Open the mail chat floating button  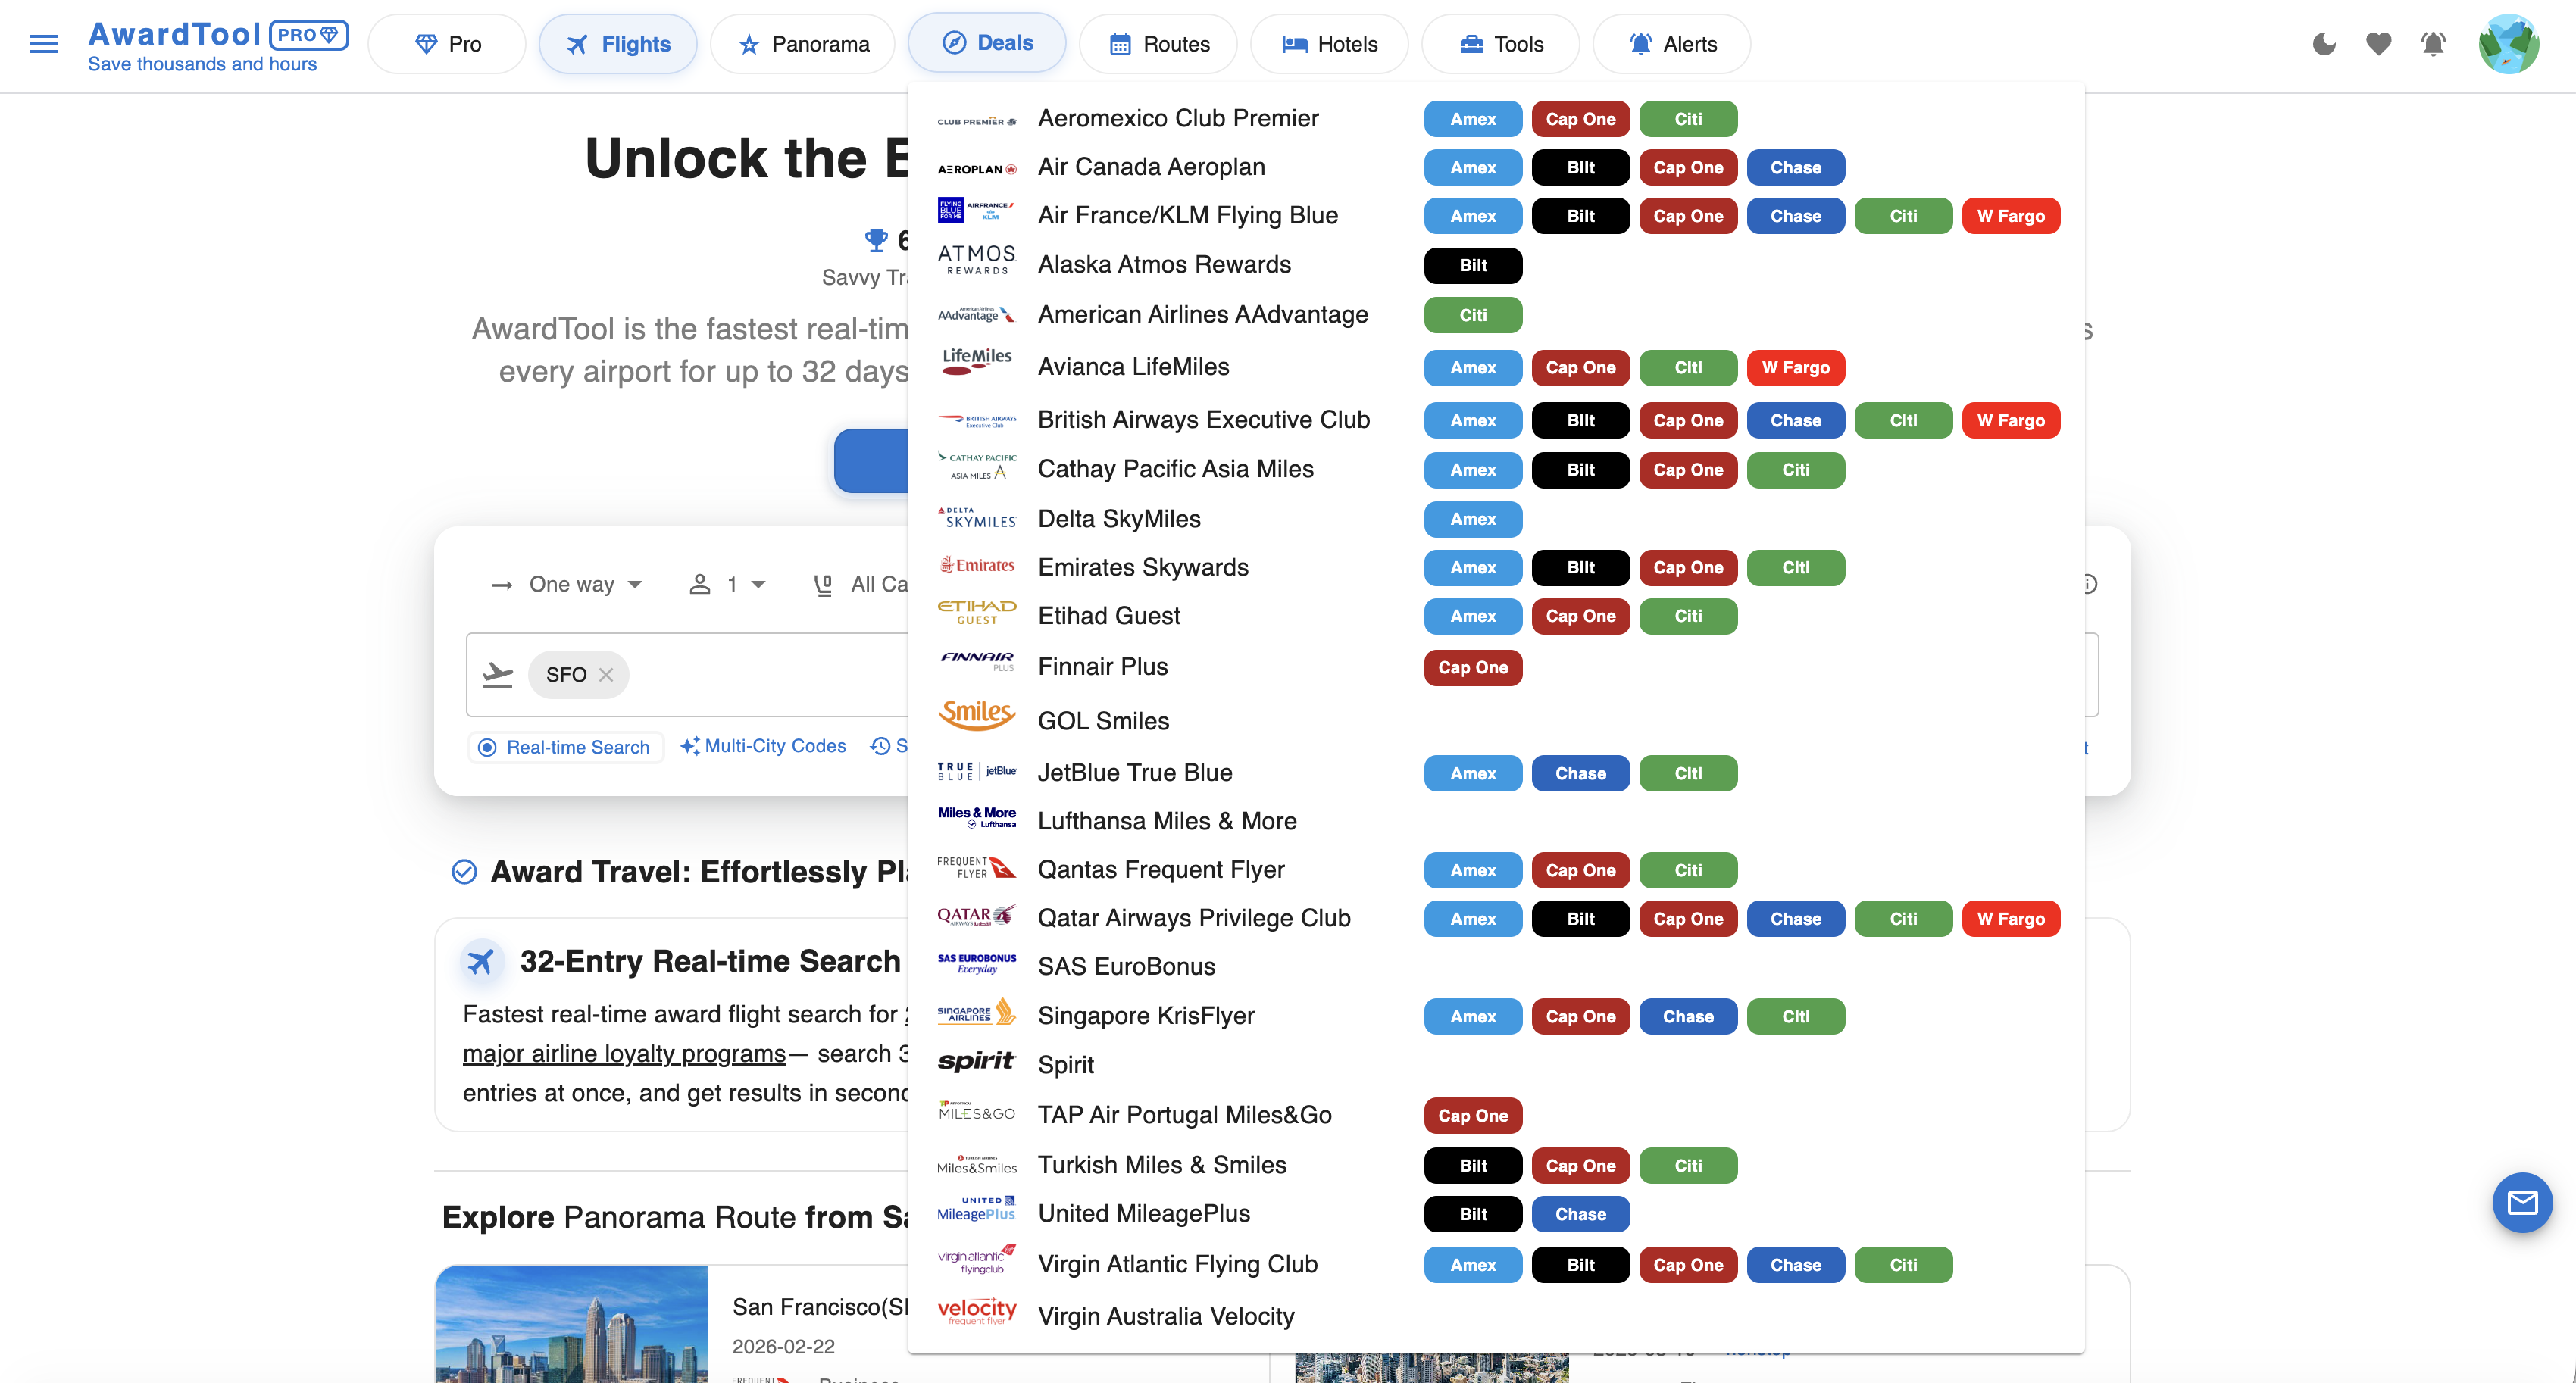pyautogui.click(x=2522, y=1202)
